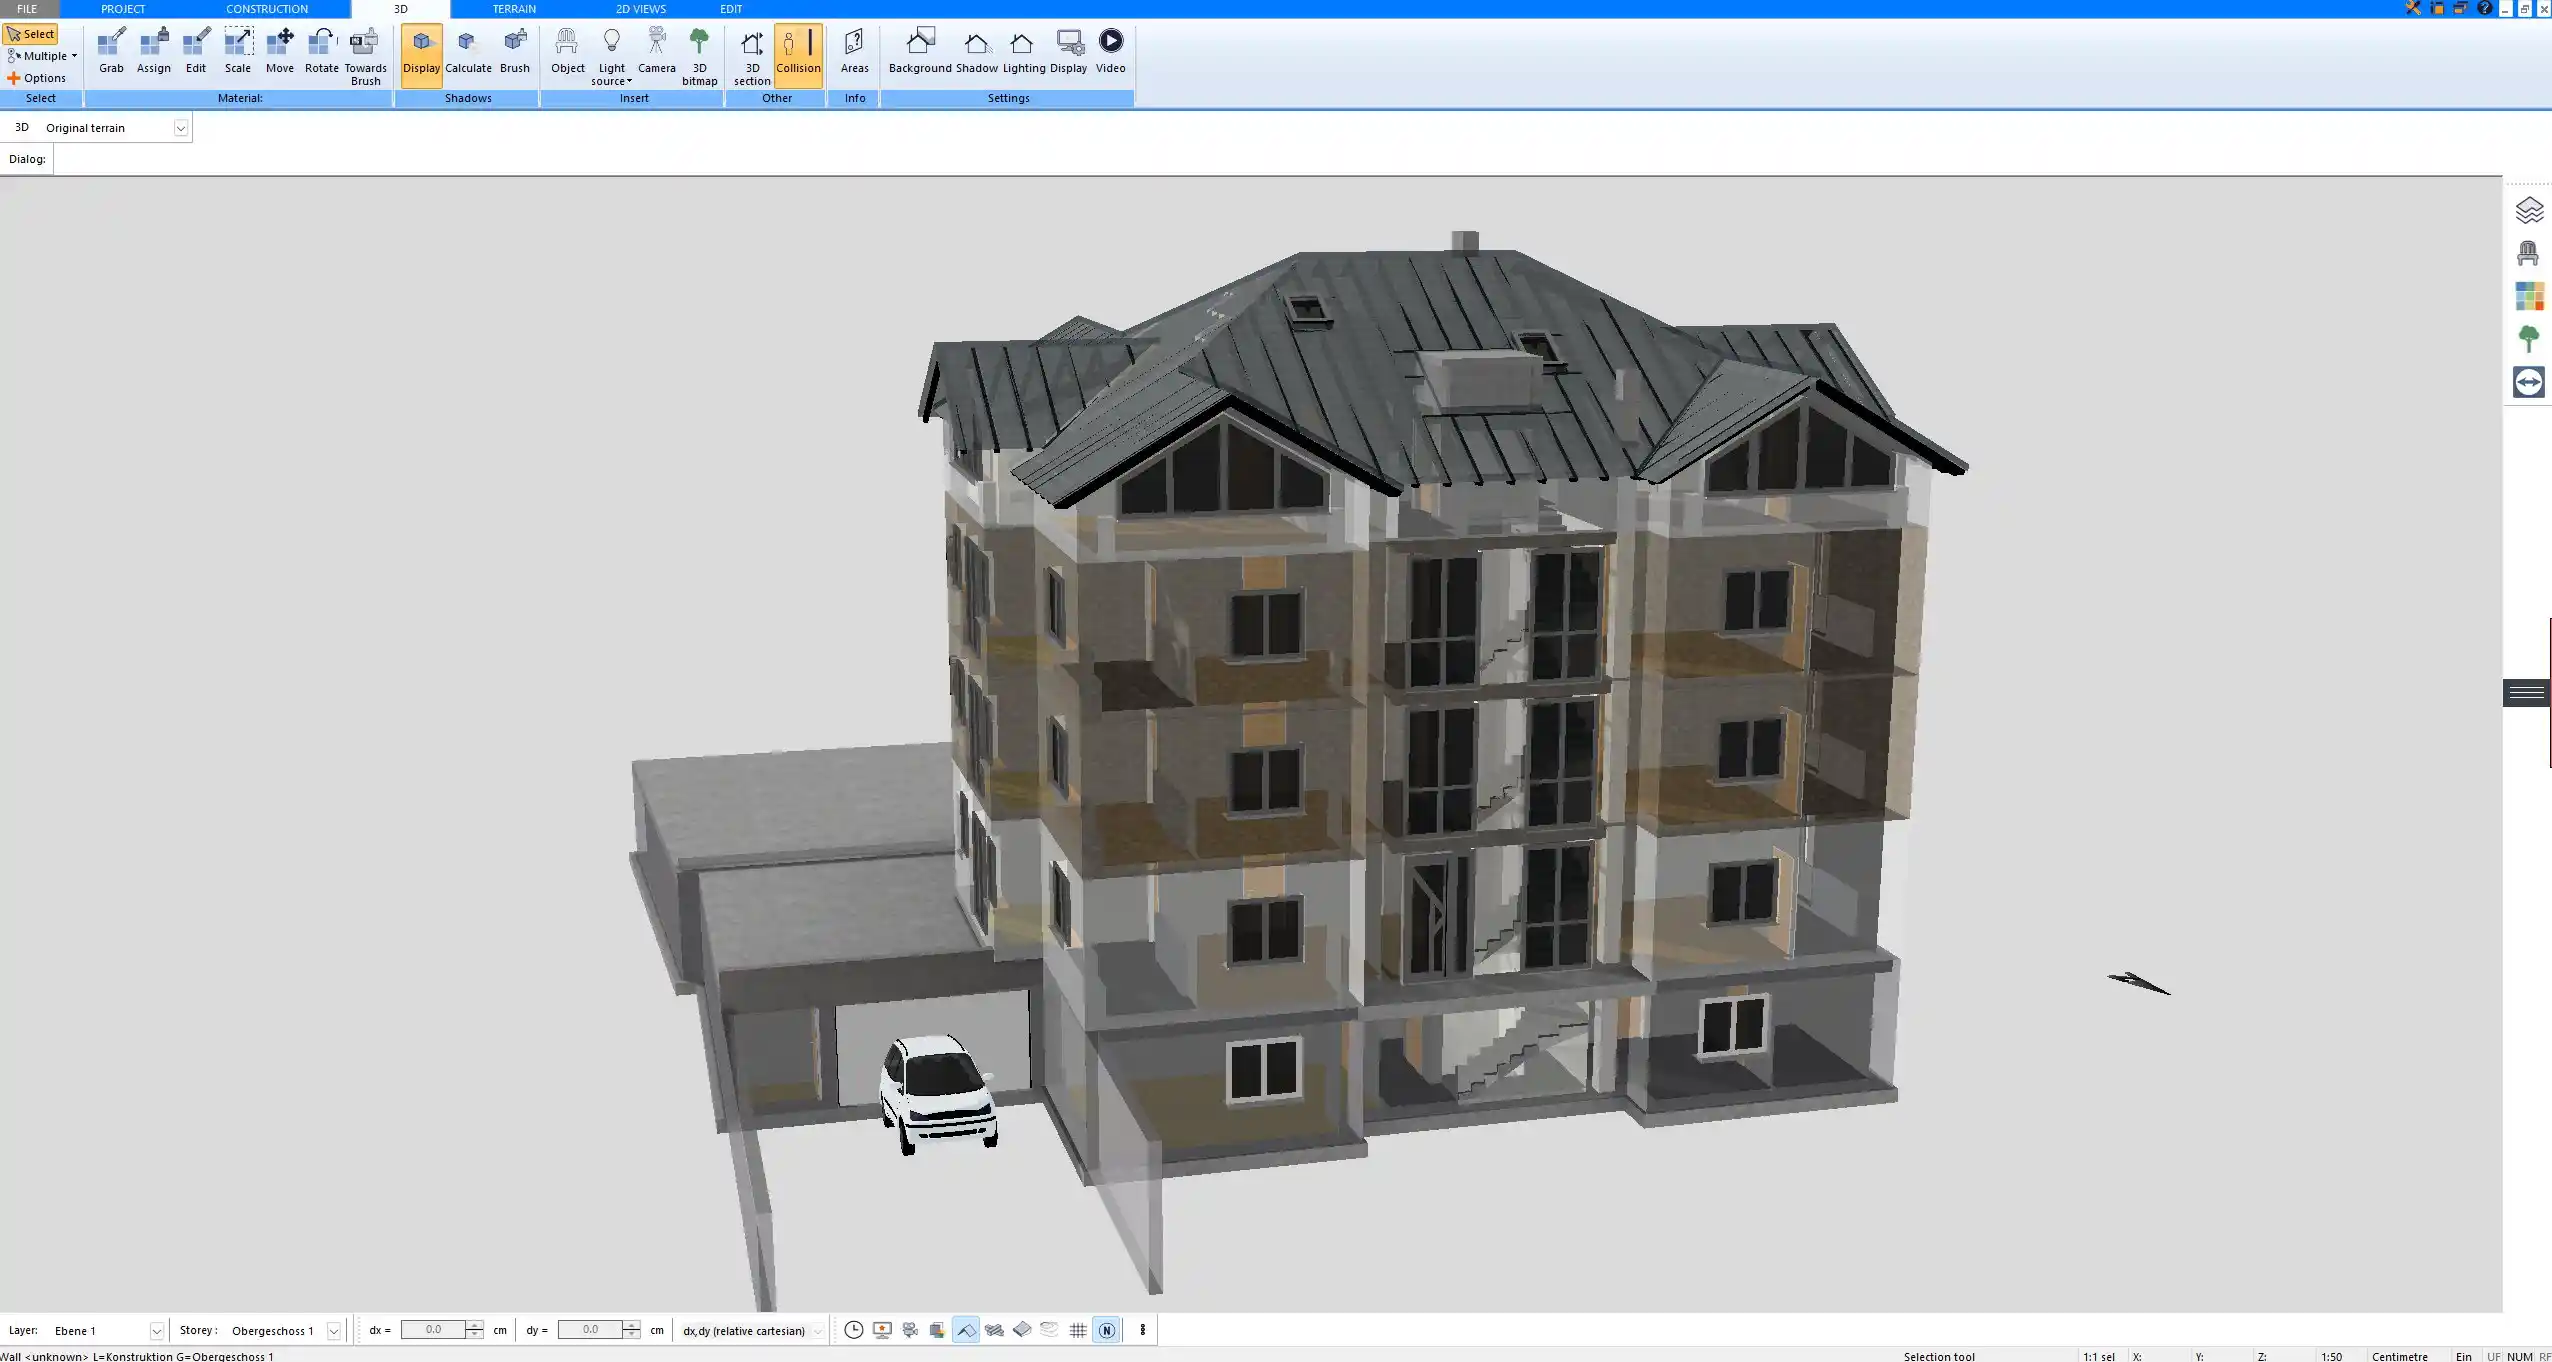Screen dimensions: 2552x1362
Task: Switch to the TERRAIN ribbon tab
Action: pyautogui.click(x=513, y=8)
